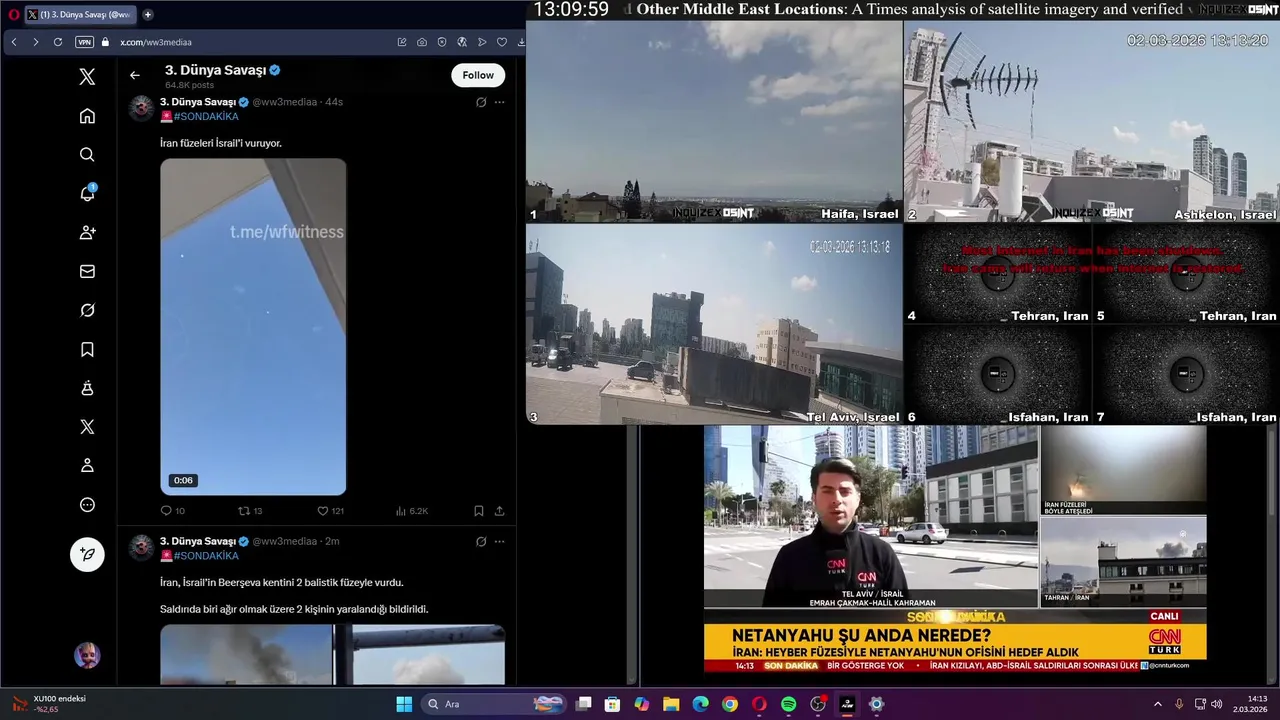Share the İran füzeleri post
Image resolution: width=1280 pixels, height=720 pixels.
click(499, 511)
